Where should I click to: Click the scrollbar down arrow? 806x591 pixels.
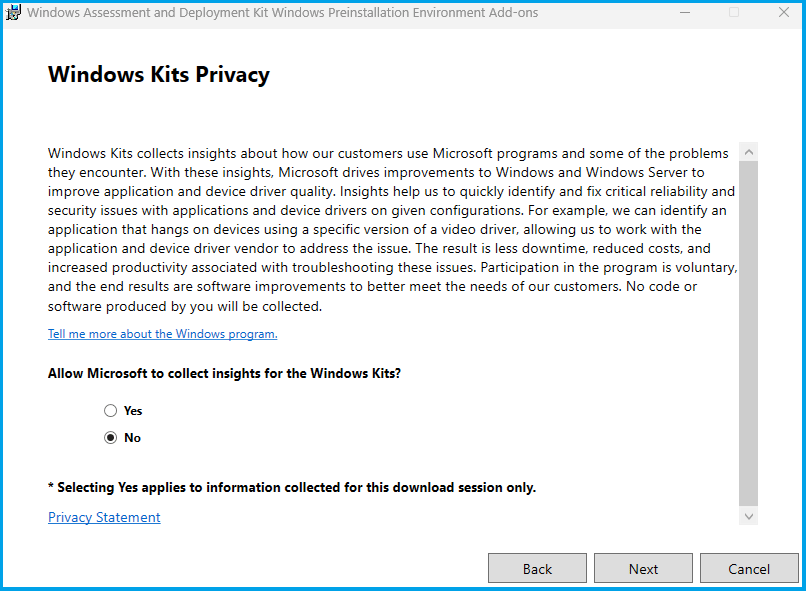pyautogui.click(x=749, y=516)
